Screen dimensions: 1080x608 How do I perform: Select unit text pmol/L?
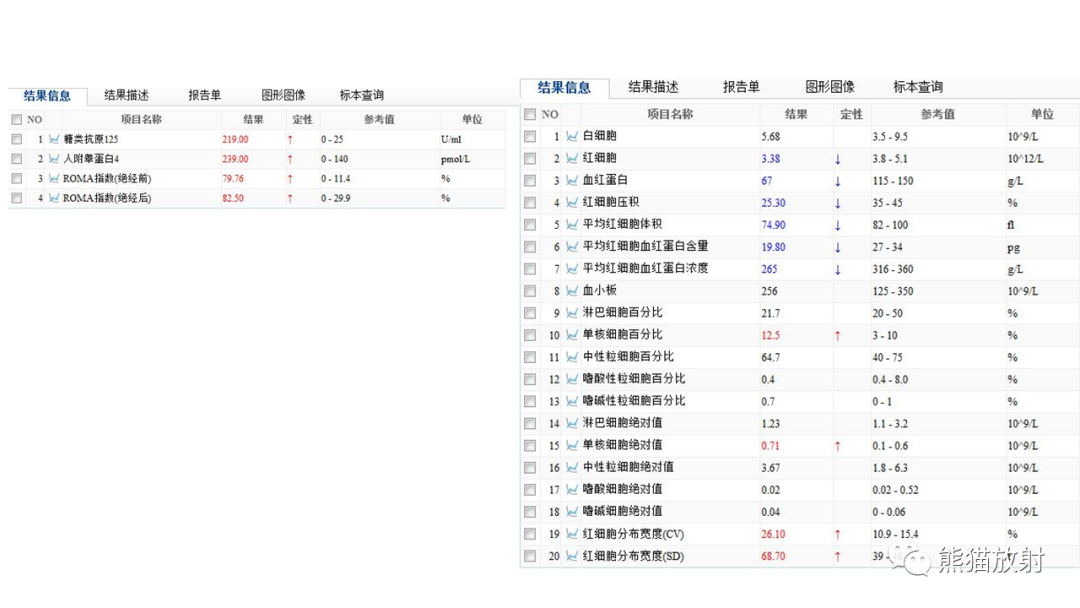tap(455, 159)
